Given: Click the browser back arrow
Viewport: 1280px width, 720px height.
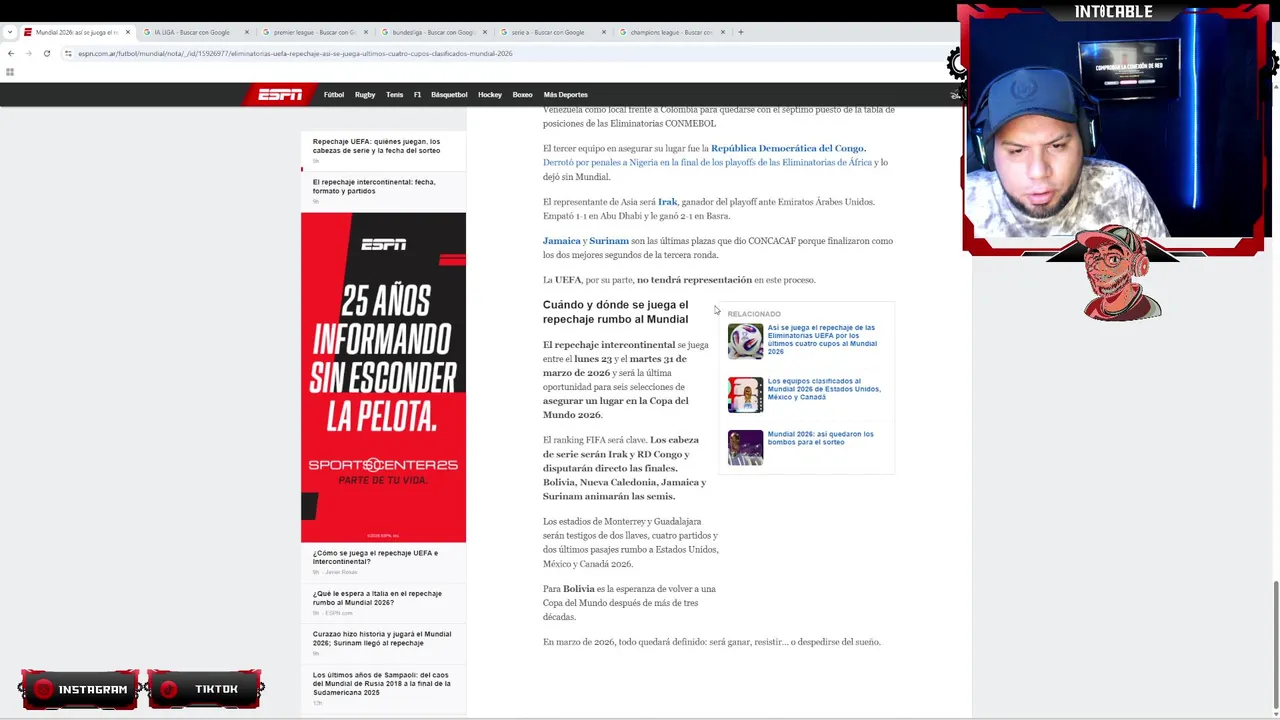Looking at the screenshot, I should 10,53.
